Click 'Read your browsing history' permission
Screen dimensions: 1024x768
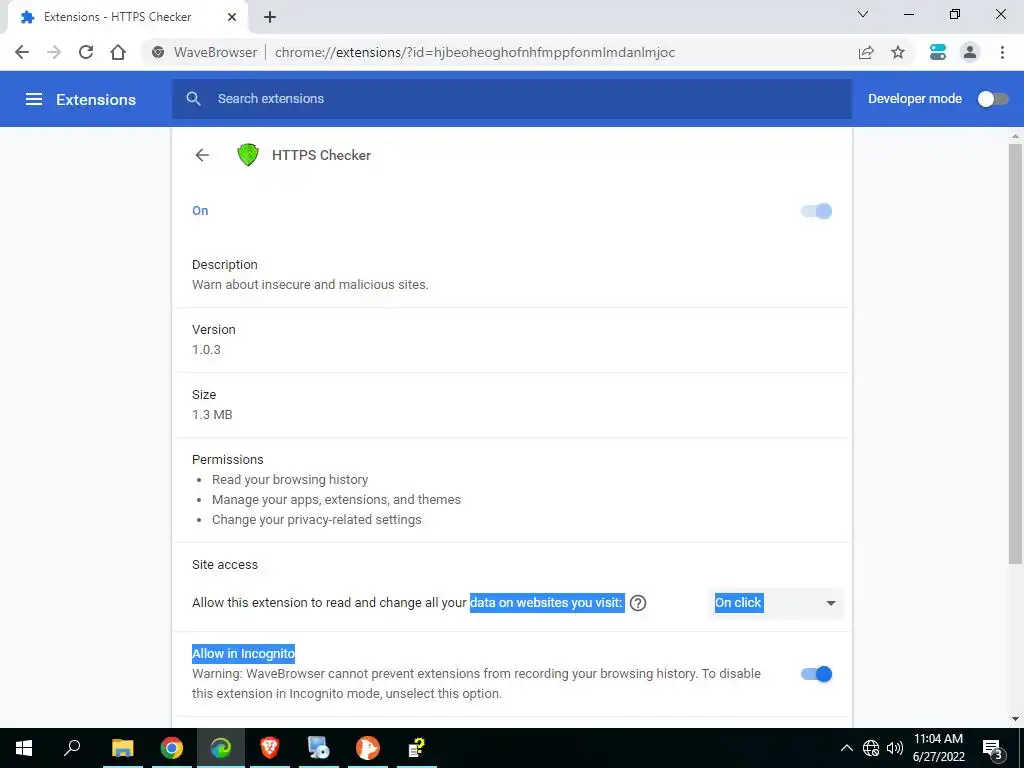pyautogui.click(x=290, y=479)
